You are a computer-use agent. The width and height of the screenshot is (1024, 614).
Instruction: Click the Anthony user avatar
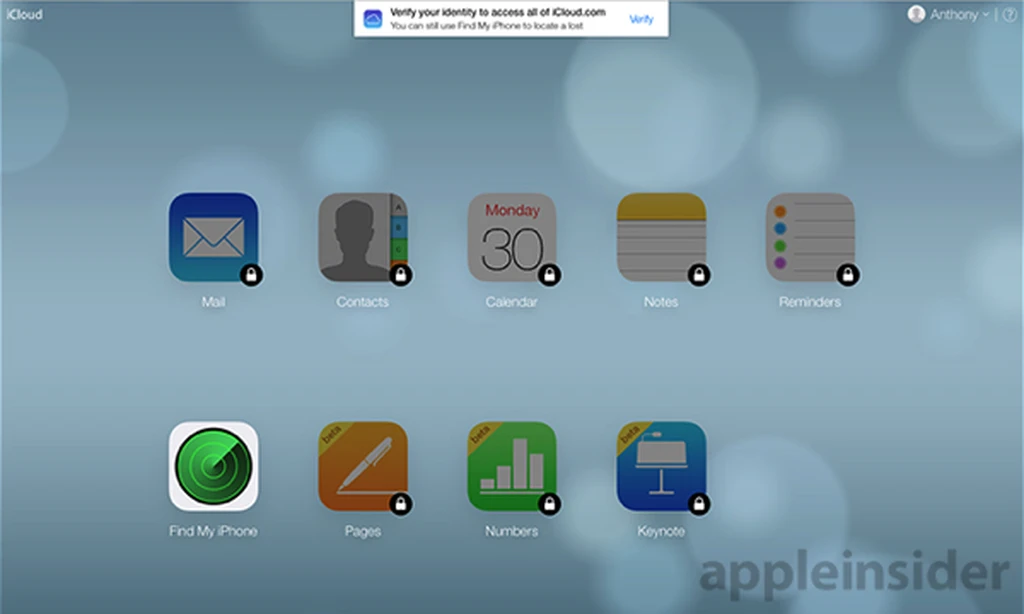pyautogui.click(x=916, y=14)
